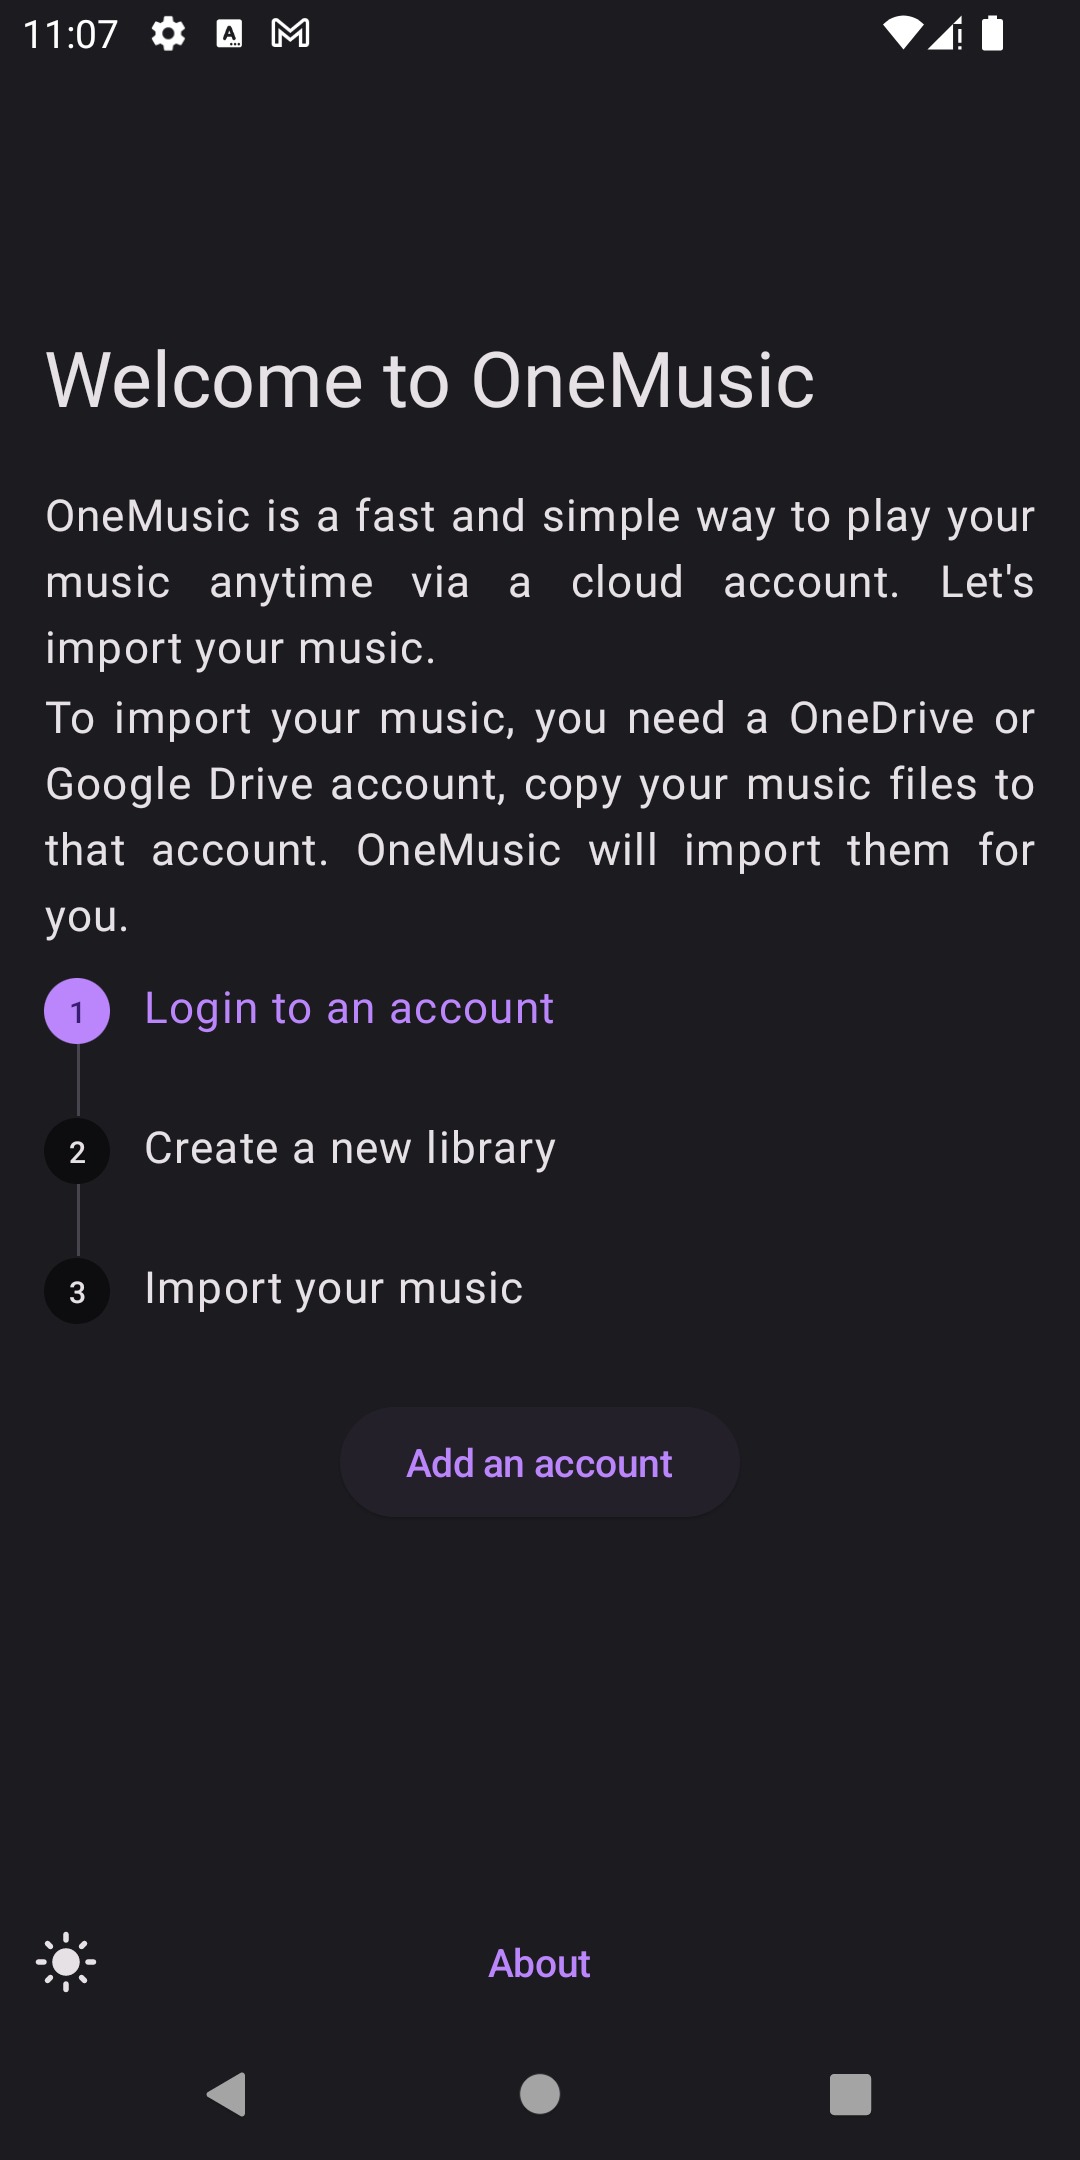Tap the Create a new library step
Screen dimensions: 1080x2160
(350, 1148)
